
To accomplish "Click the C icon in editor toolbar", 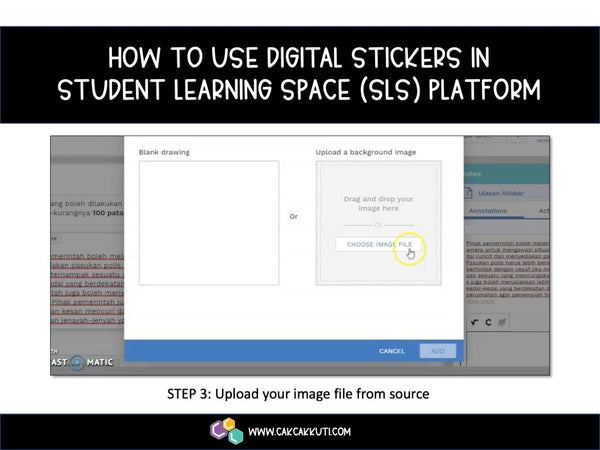I will coord(488,323).
